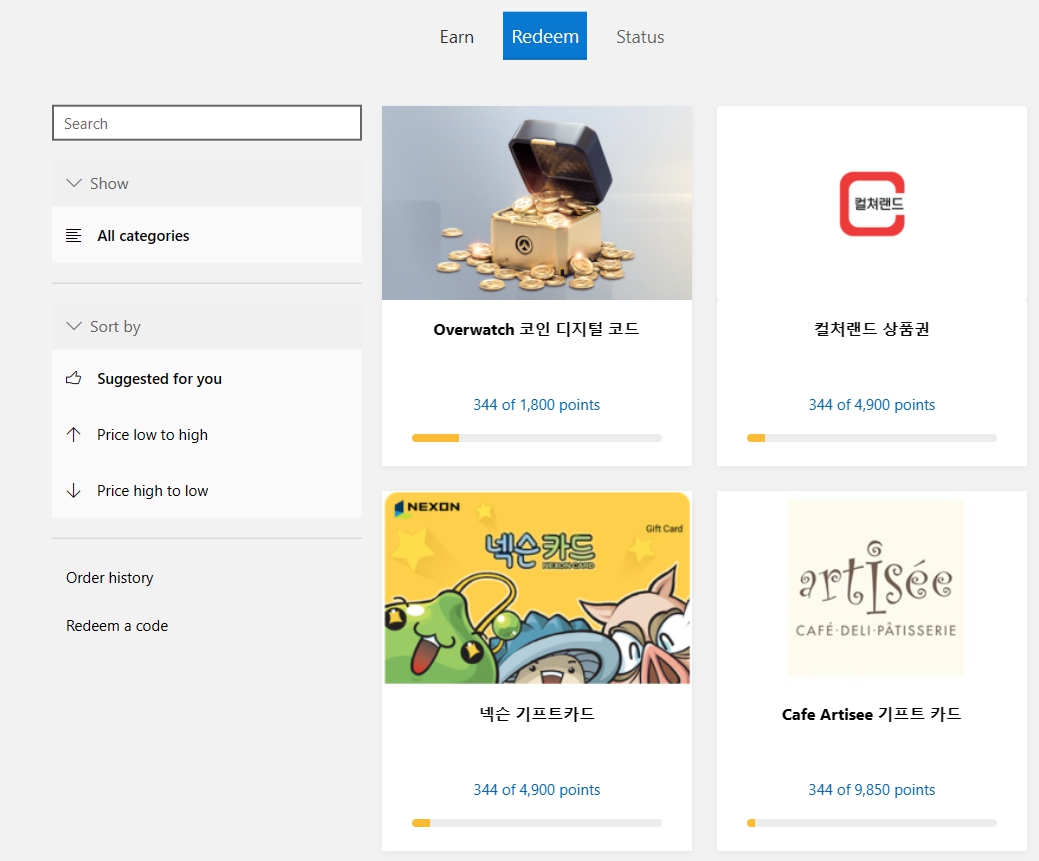This screenshot has height=861, width=1039.
Task: Open the 컬쳐랜드 상품권 title
Action: (872, 329)
